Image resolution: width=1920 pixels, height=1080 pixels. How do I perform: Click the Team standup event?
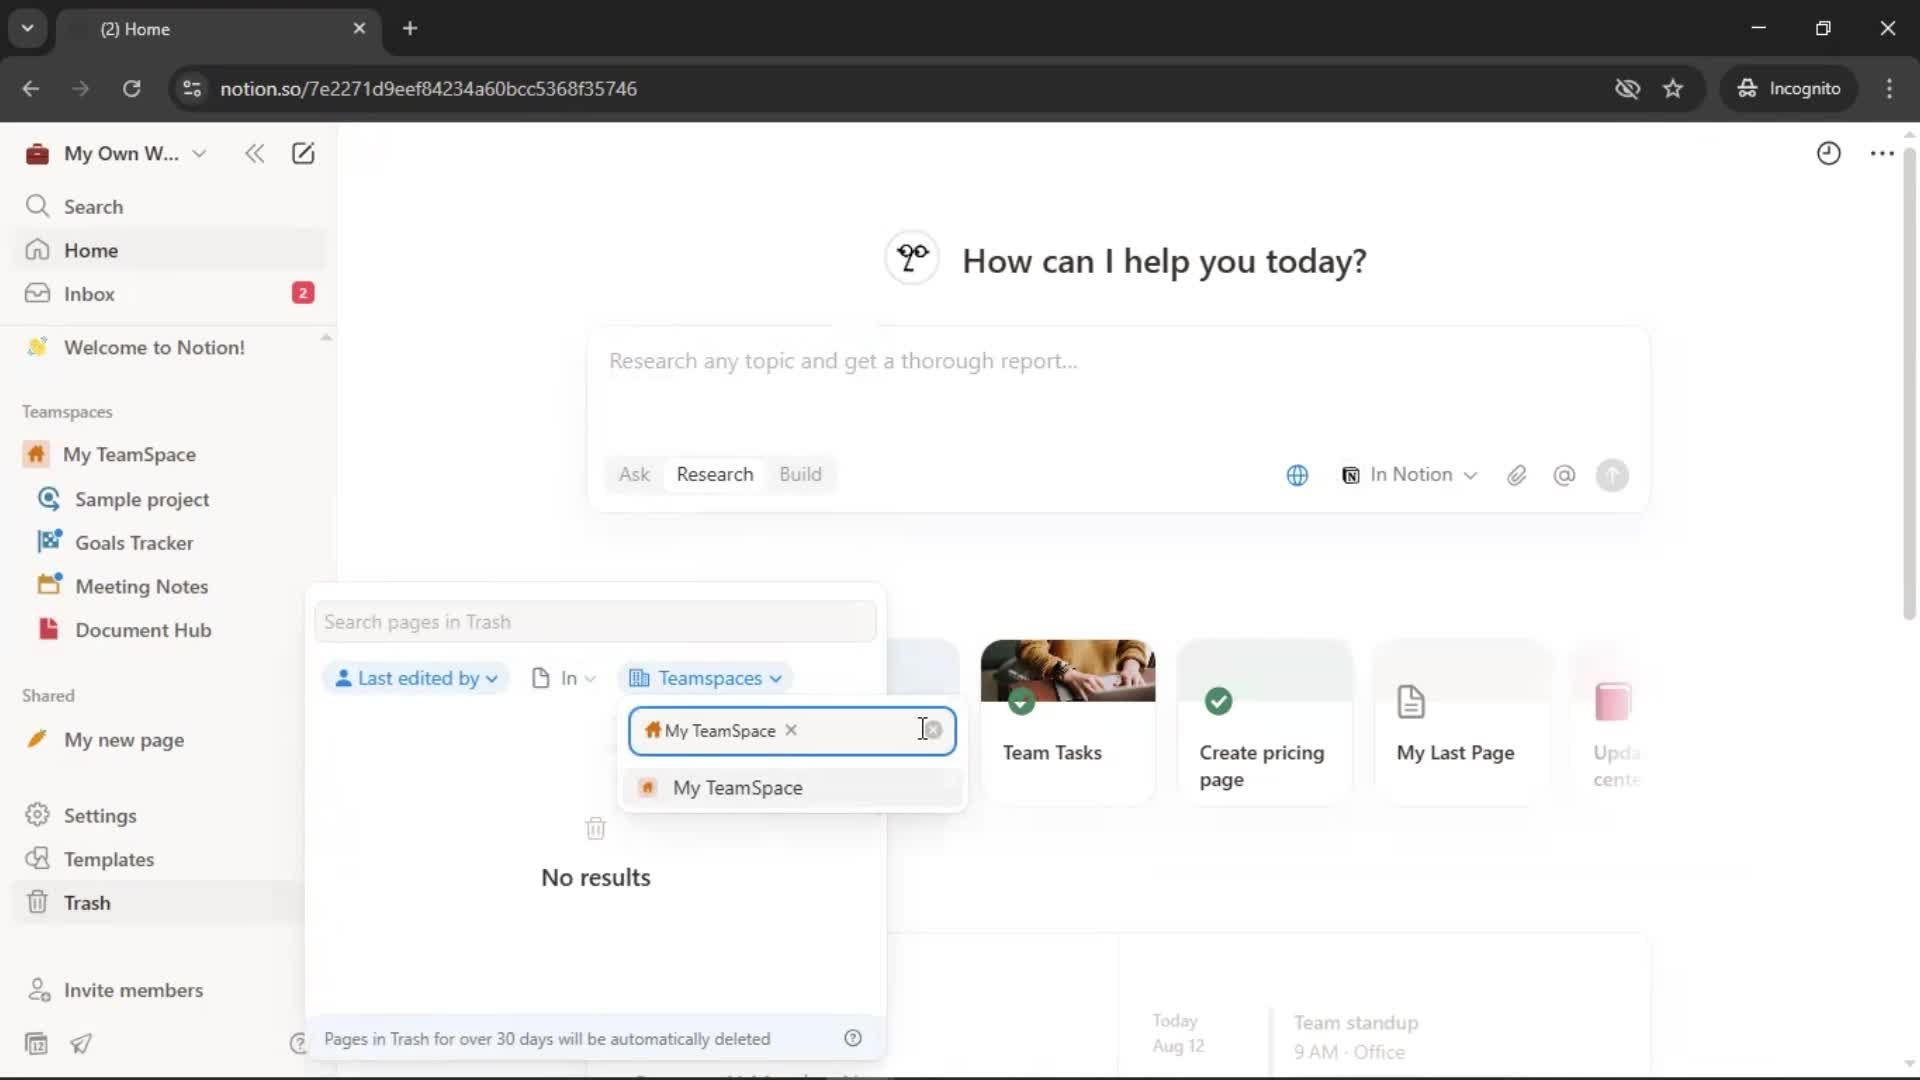(x=1356, y=1036)
